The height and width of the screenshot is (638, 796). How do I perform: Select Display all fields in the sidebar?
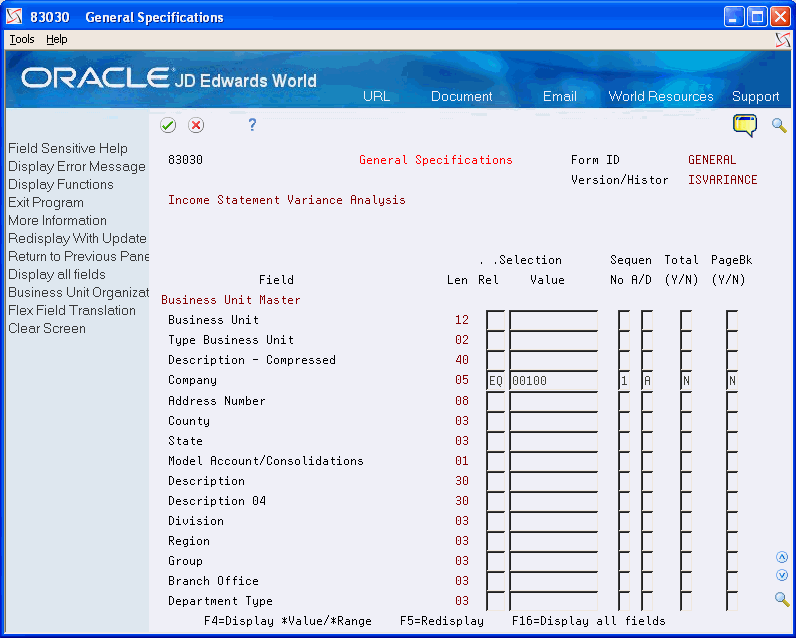pos(57,275)
